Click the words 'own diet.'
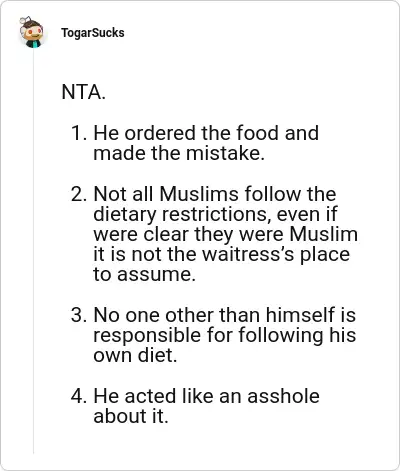Image resolution: width=400 pixels, height=471 pixels. coord(135,355)
